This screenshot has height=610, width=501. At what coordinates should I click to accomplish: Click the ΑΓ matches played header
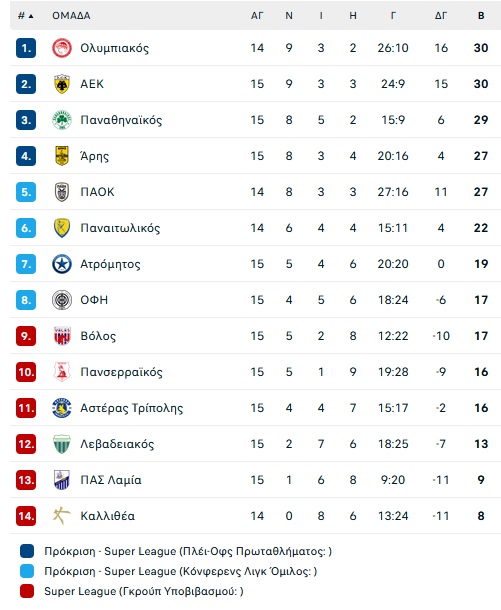coord(257,16)
